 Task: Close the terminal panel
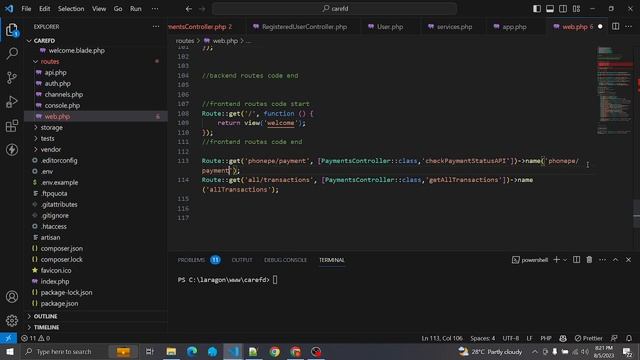click(629, 260)
